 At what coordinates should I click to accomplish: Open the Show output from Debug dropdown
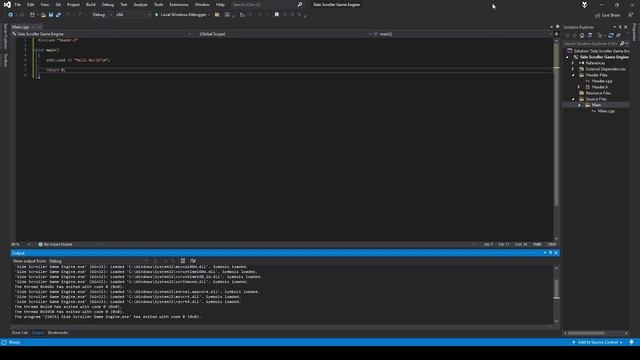99,261
